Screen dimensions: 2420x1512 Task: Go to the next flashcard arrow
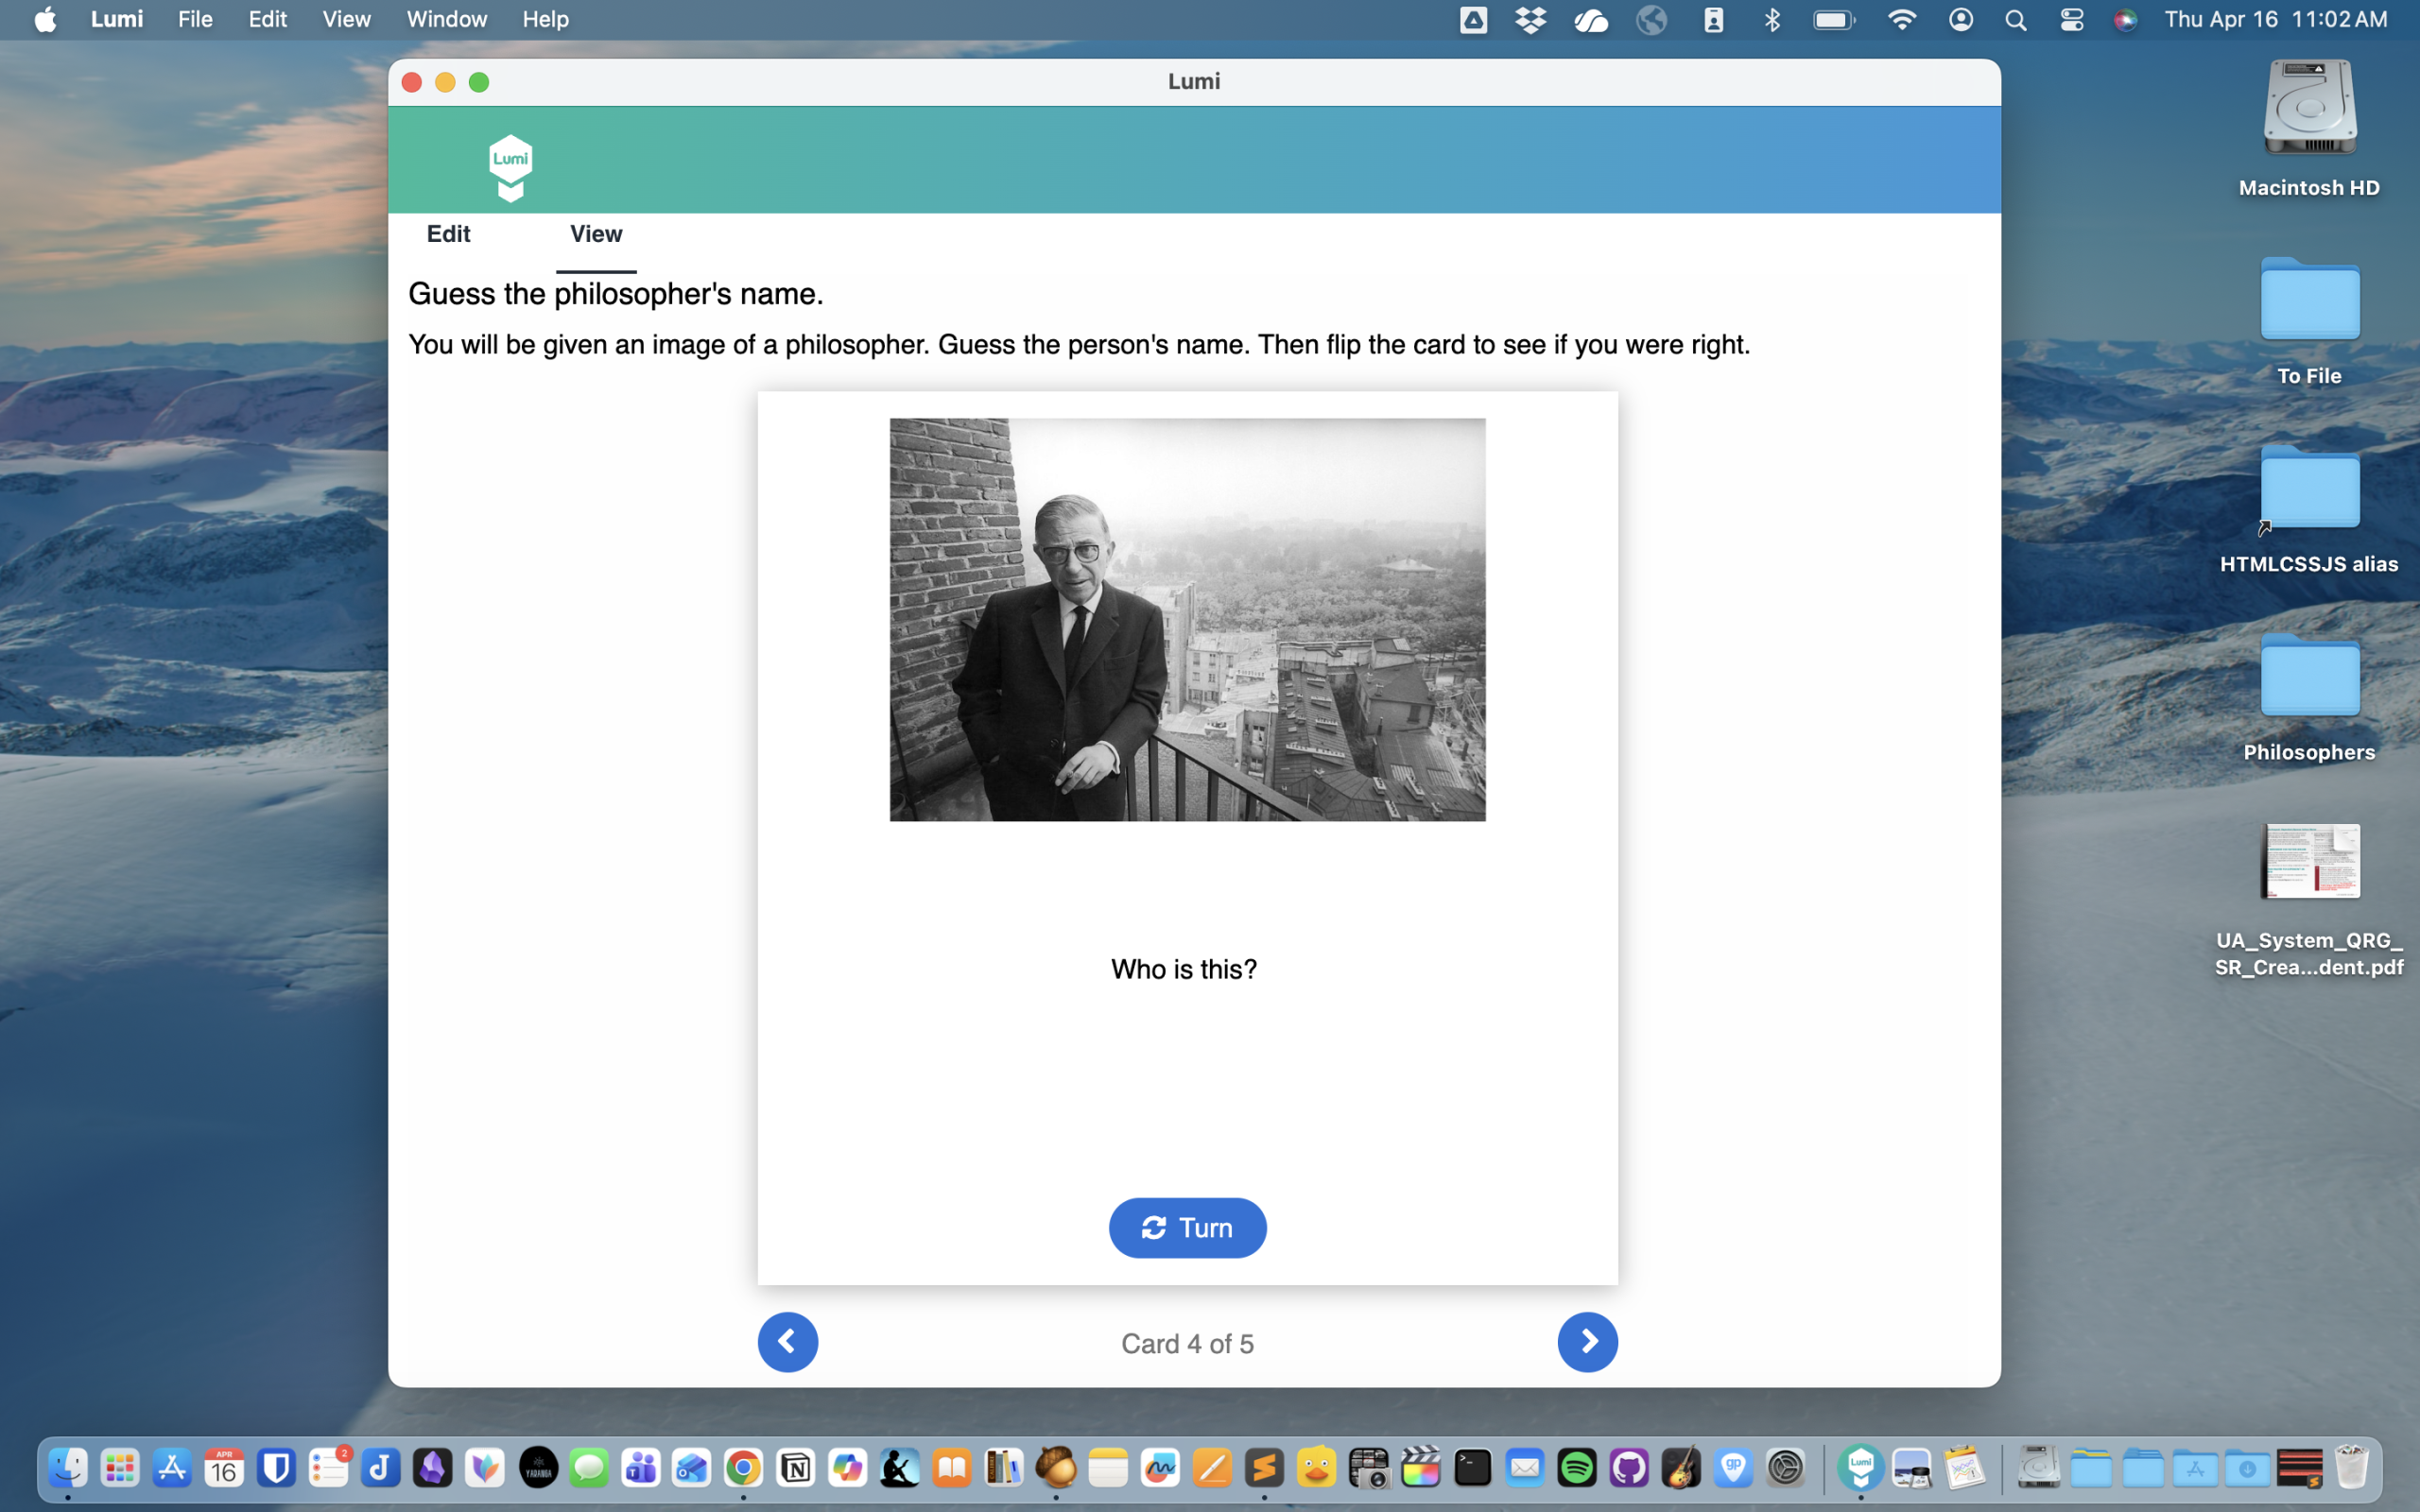1587,1342
